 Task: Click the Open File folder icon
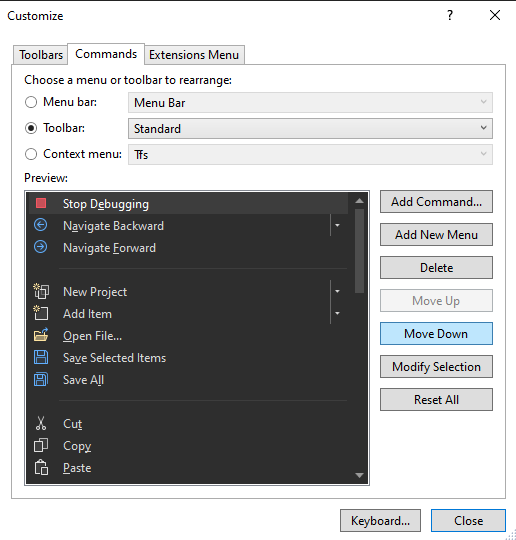[x=41, y=335]
